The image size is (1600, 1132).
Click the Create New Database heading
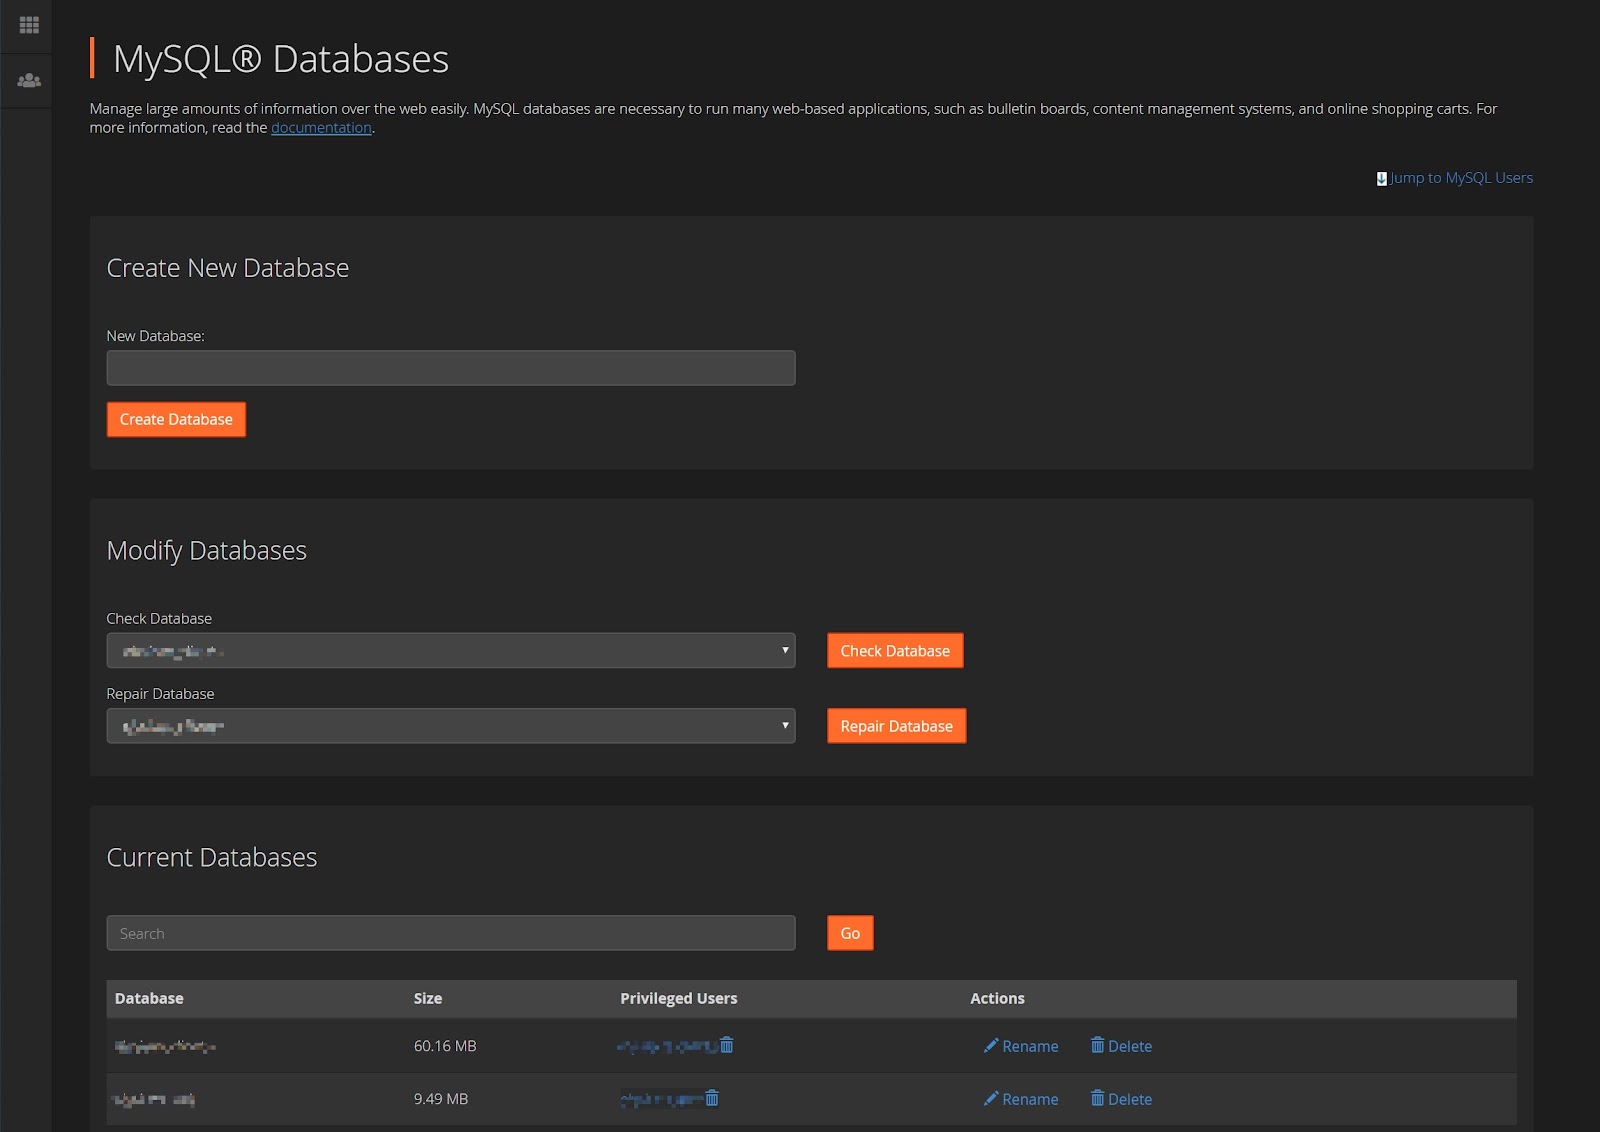click(228, 268)
